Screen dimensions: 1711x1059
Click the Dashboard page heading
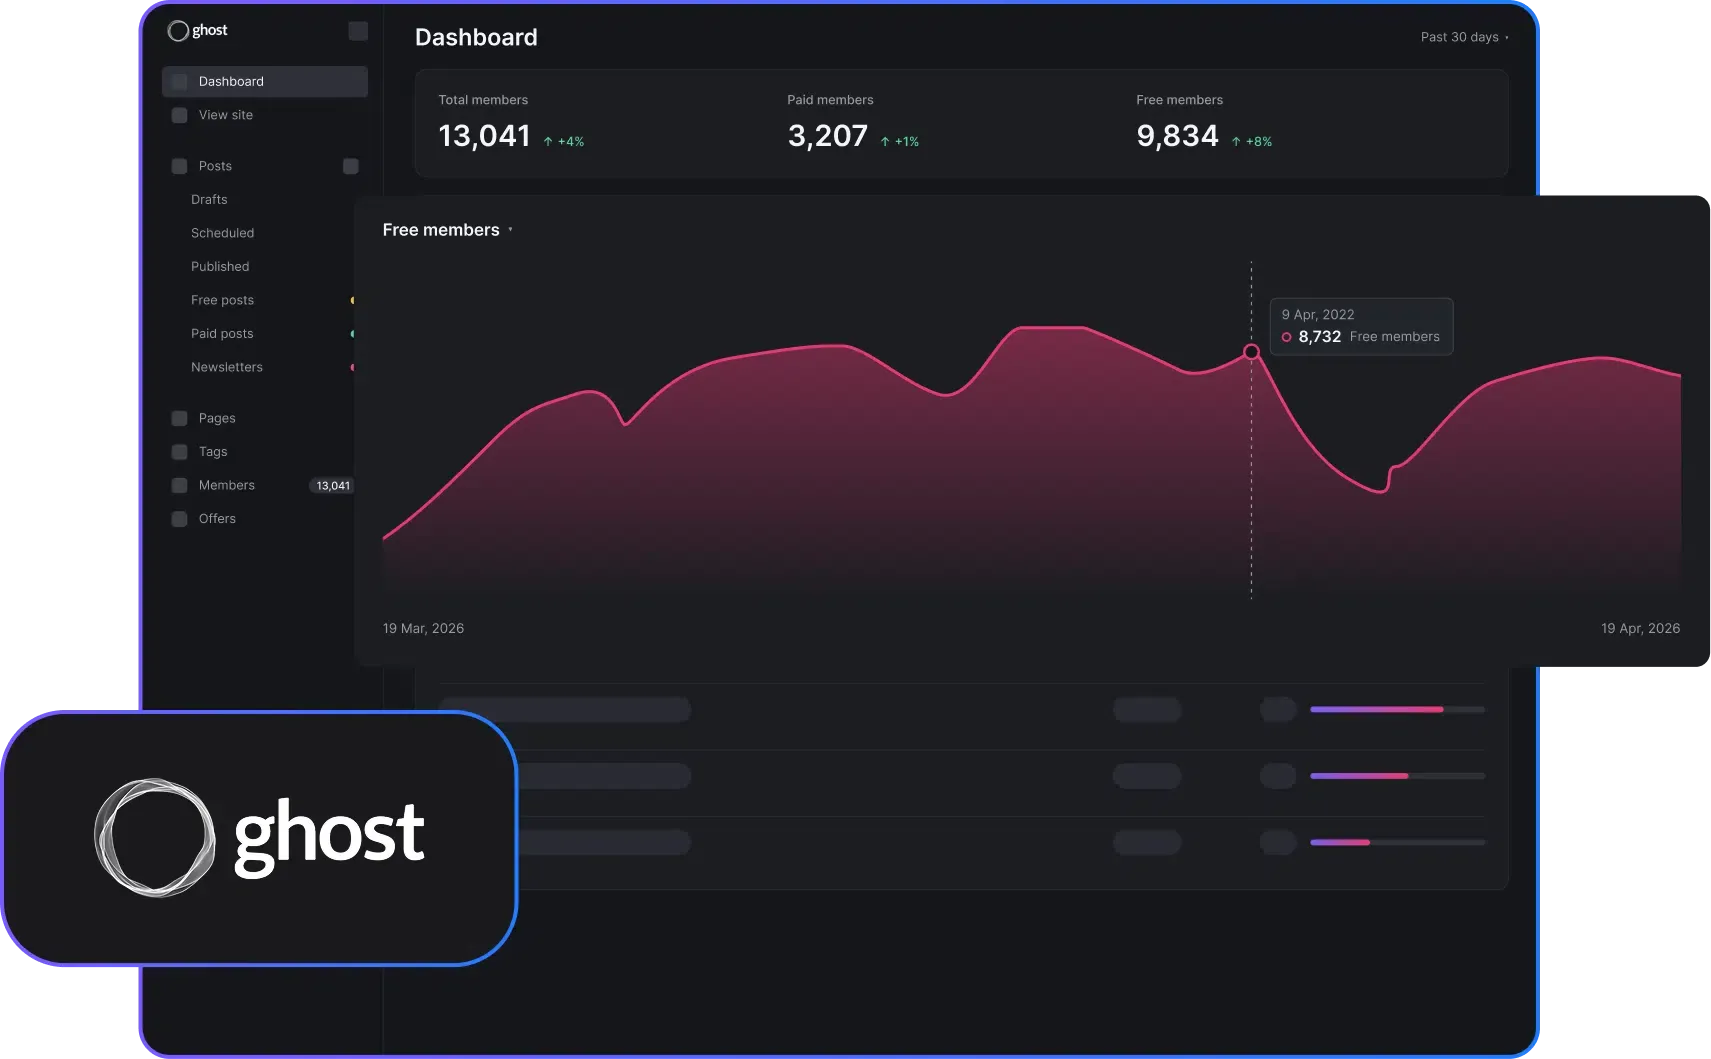(x=476, y=38)
